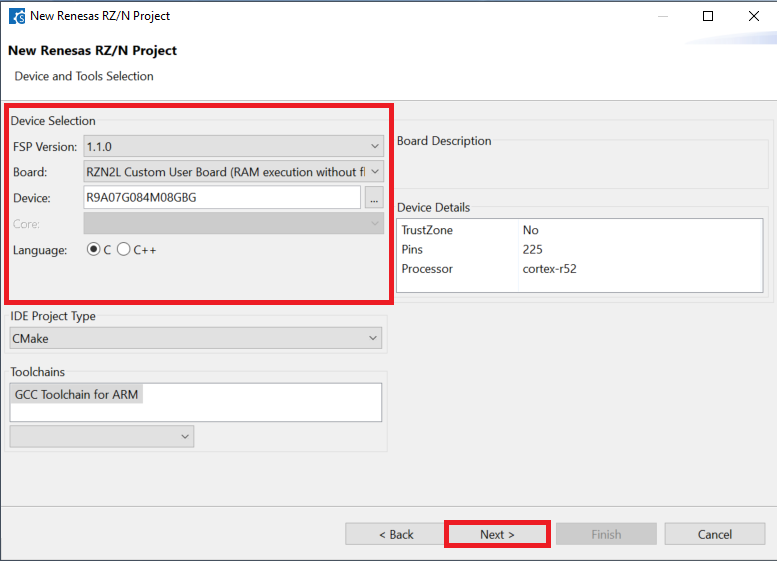The width and height of the screenshot is (777, 561).
Task: Select C language radio button
Action: click(x=93, y=249)
